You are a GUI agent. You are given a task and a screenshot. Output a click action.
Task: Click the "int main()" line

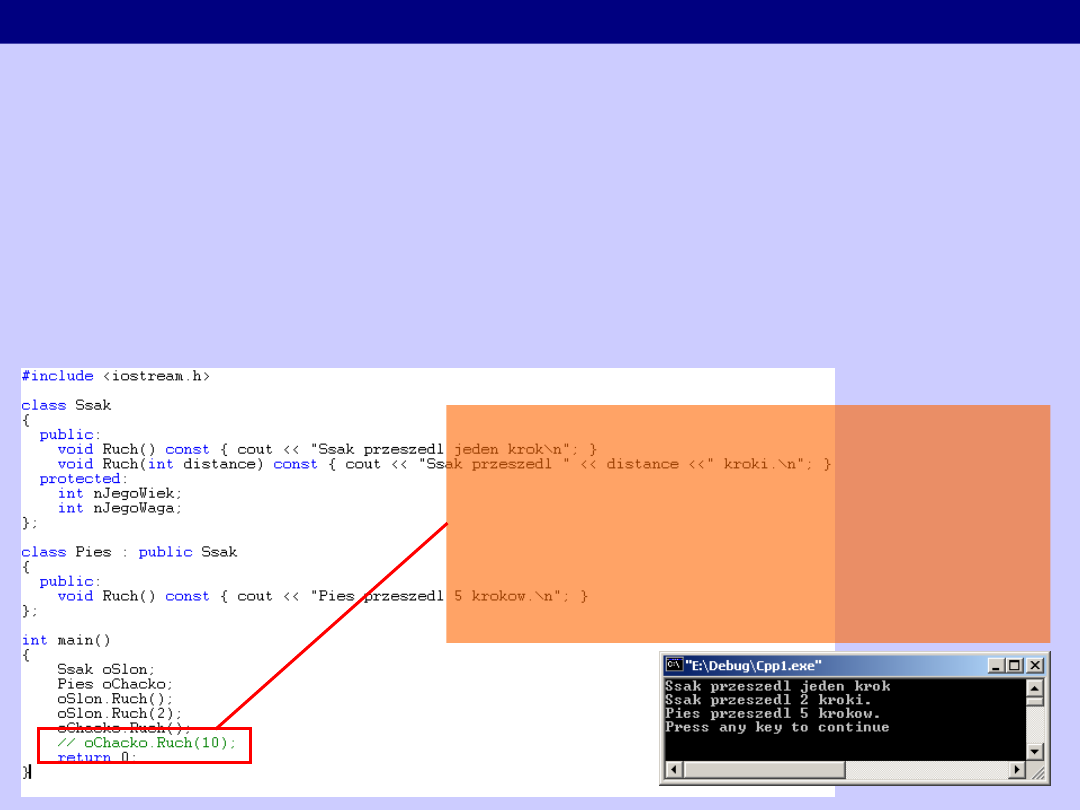tap(66, 640)
